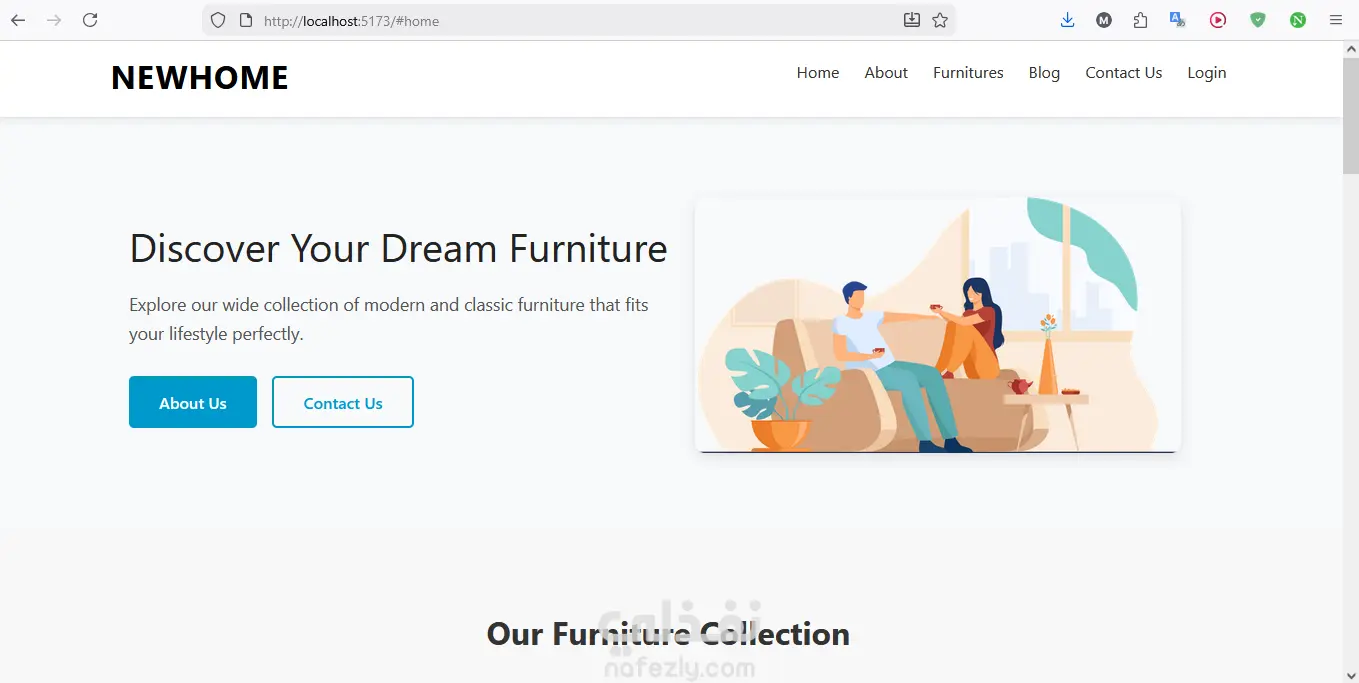
Task: Open the green shield extension icon
Action: click(1258, 20)
